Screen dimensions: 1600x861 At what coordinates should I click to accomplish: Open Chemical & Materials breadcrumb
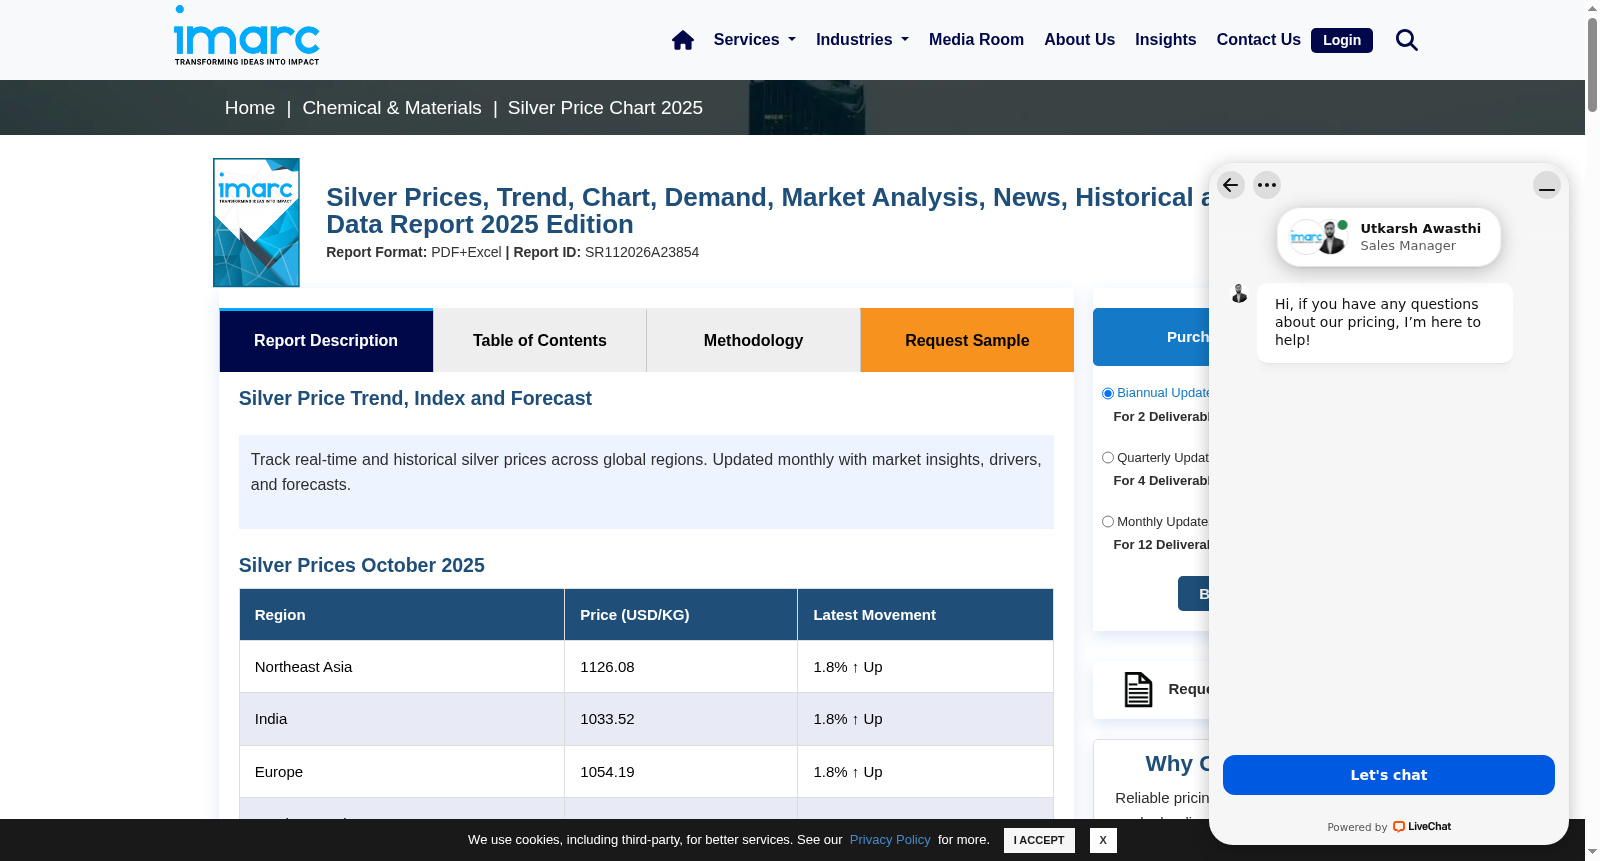(392, 108)
